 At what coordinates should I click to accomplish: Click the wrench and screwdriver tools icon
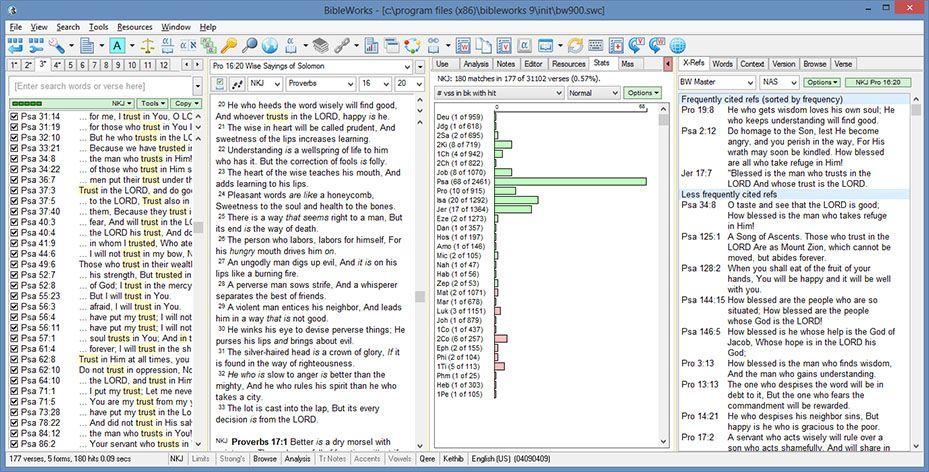tap(56, 45)
